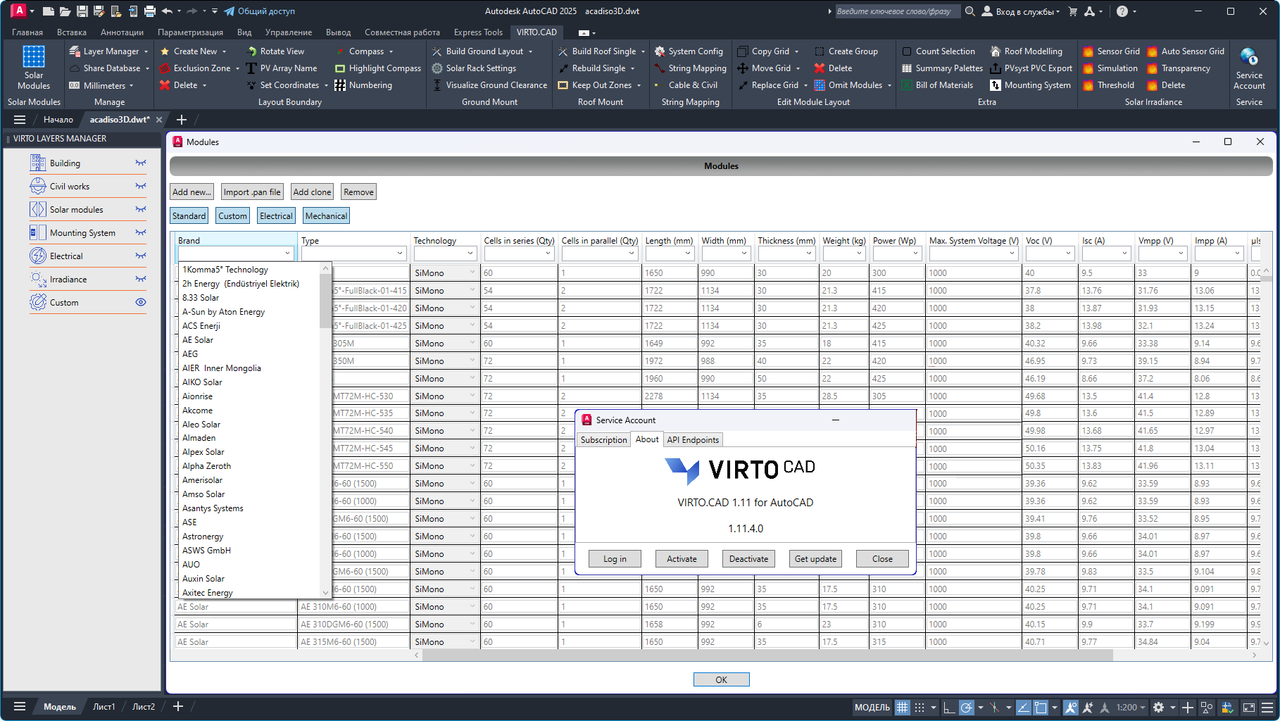The height and width of the screenshot is (721, 1280).
Task: Click the Threshold irradiance tool
Action: 1108,85
